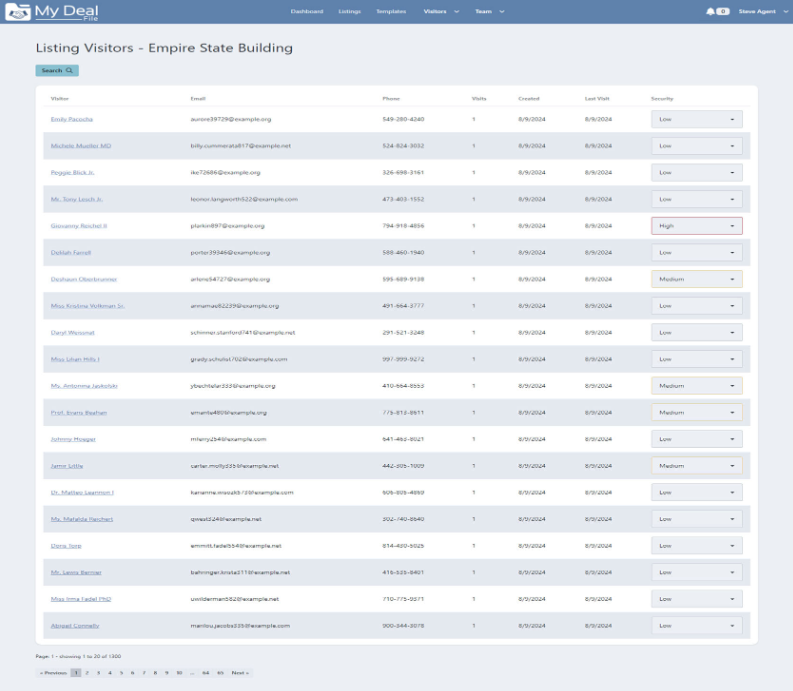
Task: Jump to page 2 in pagination
Action: click(87, 673)
